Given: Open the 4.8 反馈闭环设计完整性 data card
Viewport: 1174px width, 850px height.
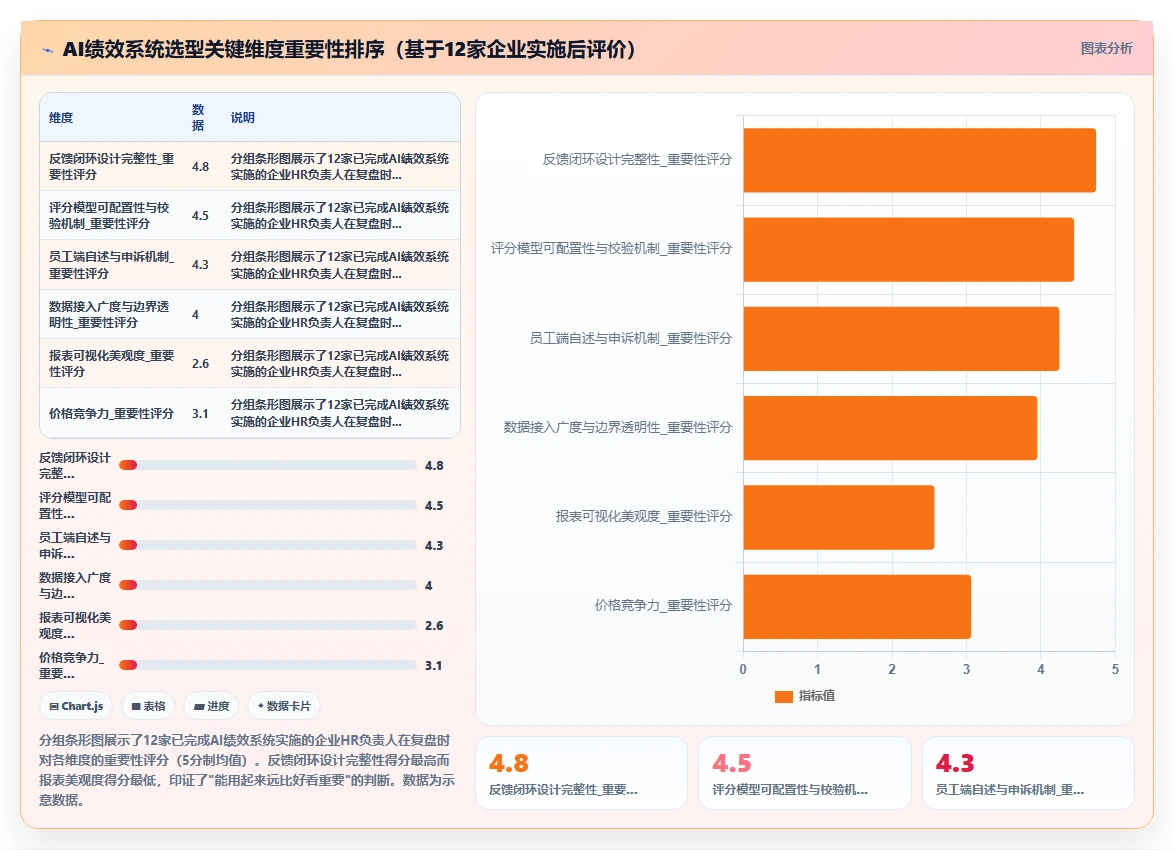Looking at the screenshot, I should 581,773.
